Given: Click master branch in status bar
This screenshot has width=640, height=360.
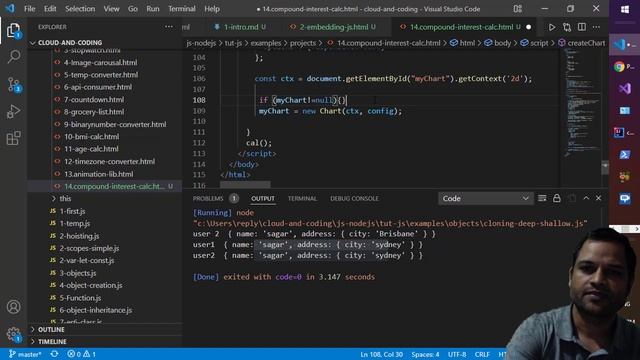Looking at the screenshot, I should point(25,354).
